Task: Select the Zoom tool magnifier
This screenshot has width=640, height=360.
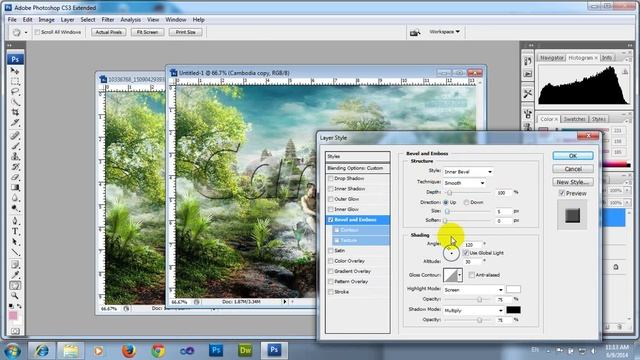Action: click(x=15, y=296)
